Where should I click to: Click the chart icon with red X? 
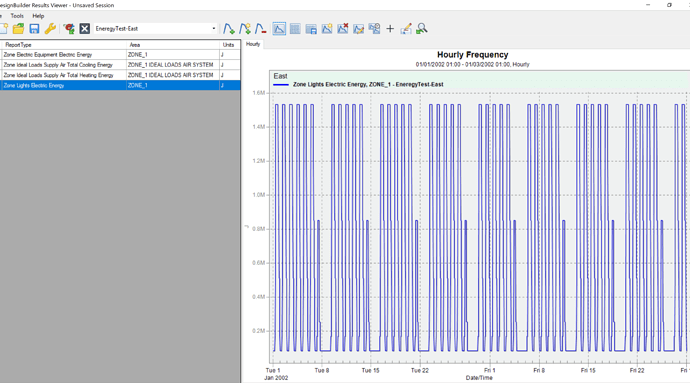[343, 29]
